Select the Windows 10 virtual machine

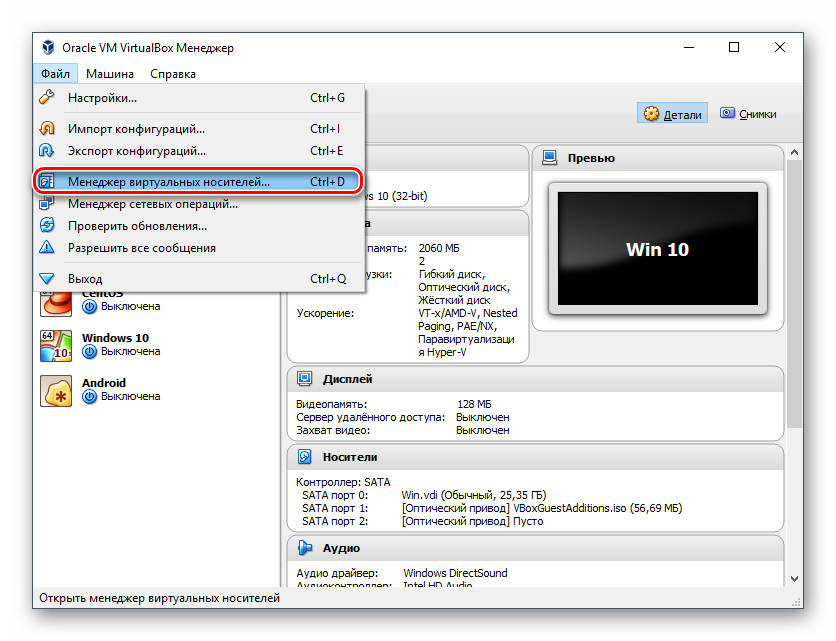(157, 345)
